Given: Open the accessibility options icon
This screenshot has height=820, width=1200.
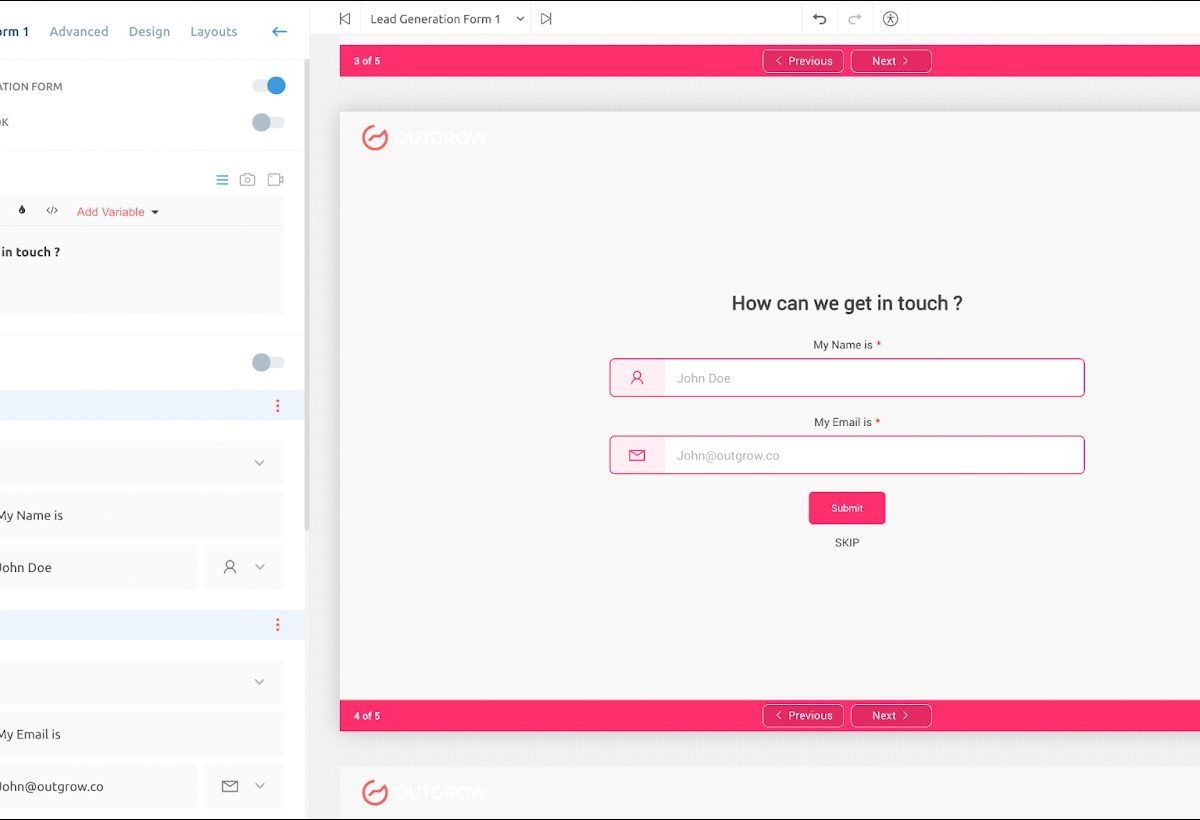Looking at the screenshot, I should coord(890,19).
